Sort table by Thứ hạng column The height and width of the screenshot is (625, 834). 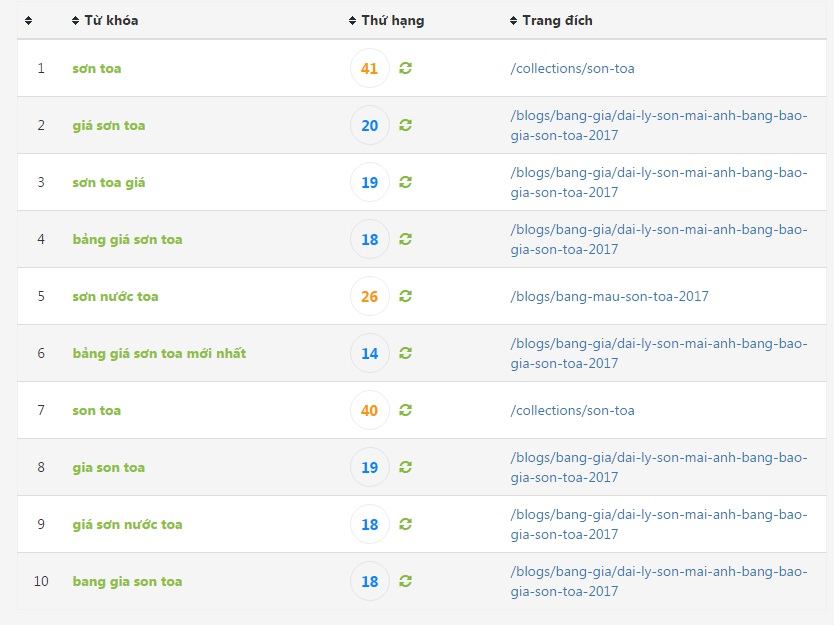point(387,20)
